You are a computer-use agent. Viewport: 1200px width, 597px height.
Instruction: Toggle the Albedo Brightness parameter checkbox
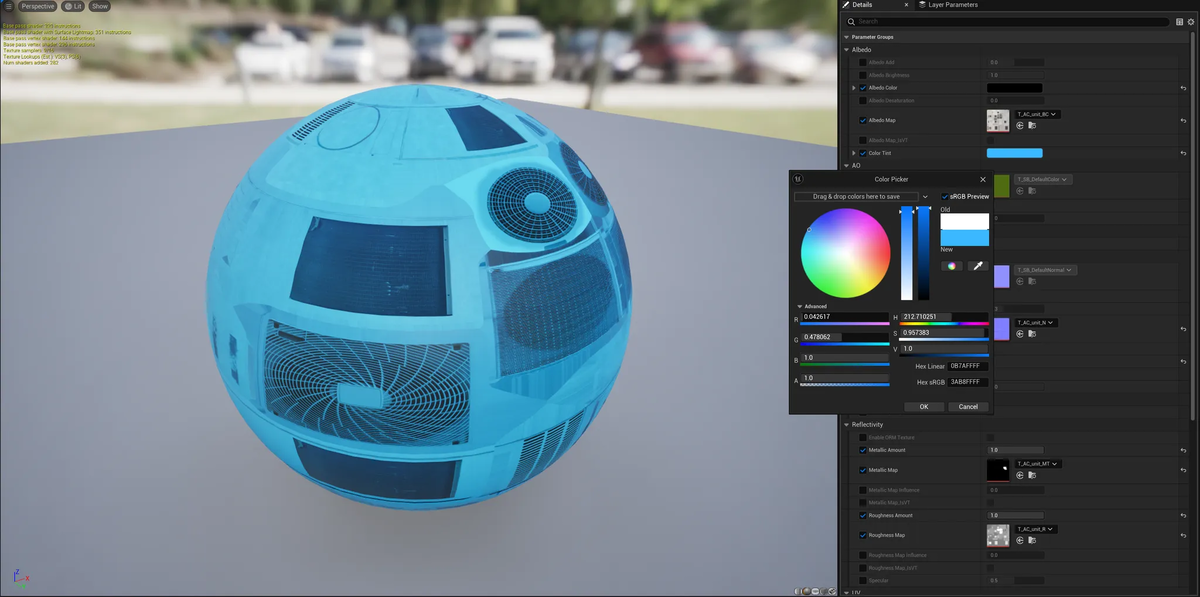pyautogui.click(x=863, y=75)
